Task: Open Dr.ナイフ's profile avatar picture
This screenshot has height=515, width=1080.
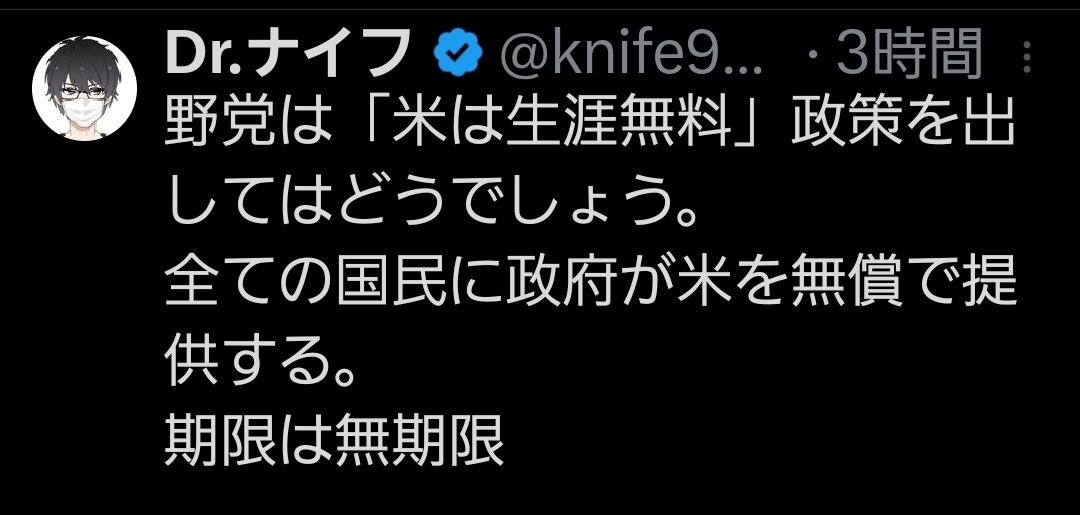Action: pyautogui.click(x=83, y=88)
